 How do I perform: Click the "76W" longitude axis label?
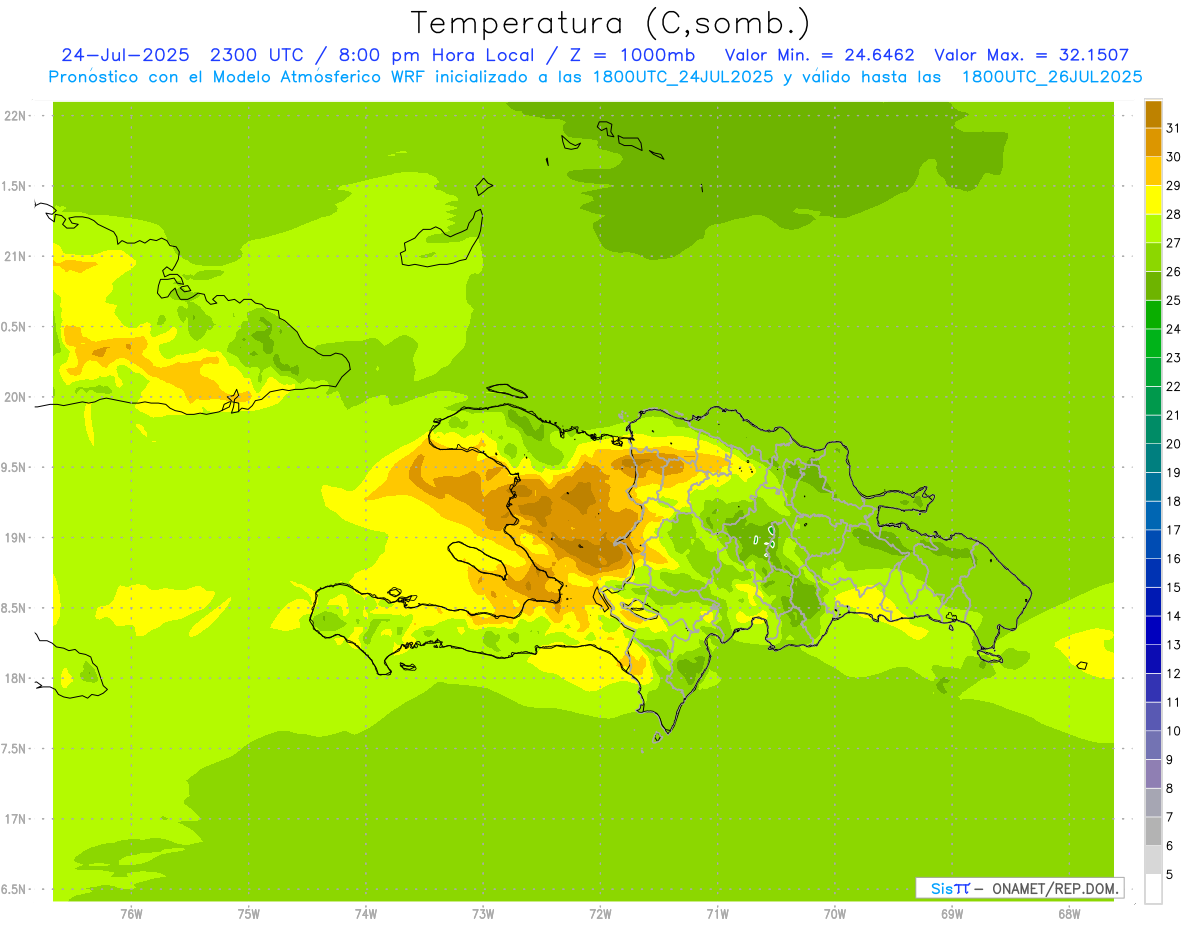coord(131,914)
